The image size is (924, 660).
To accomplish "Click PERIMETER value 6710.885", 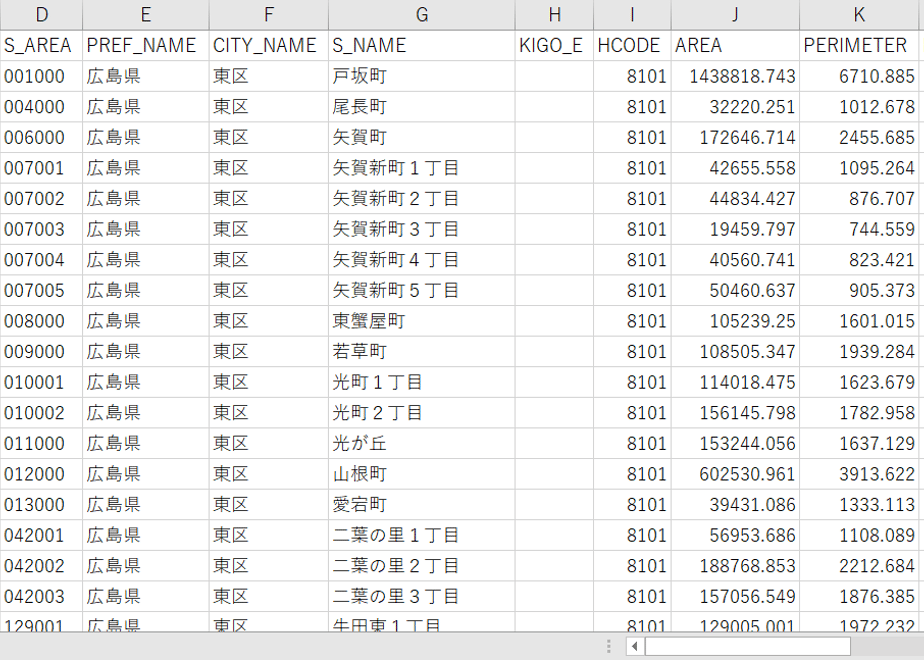I will (859, 76).
